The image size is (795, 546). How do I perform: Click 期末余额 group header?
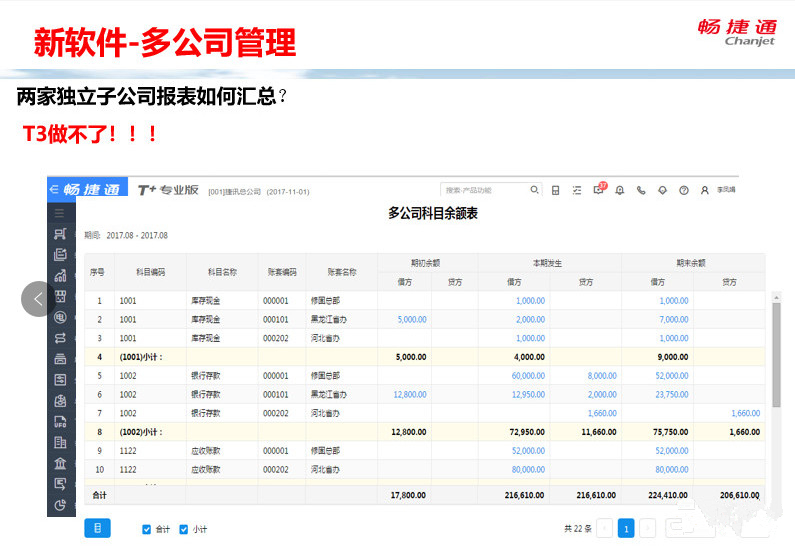pos(691,263)
